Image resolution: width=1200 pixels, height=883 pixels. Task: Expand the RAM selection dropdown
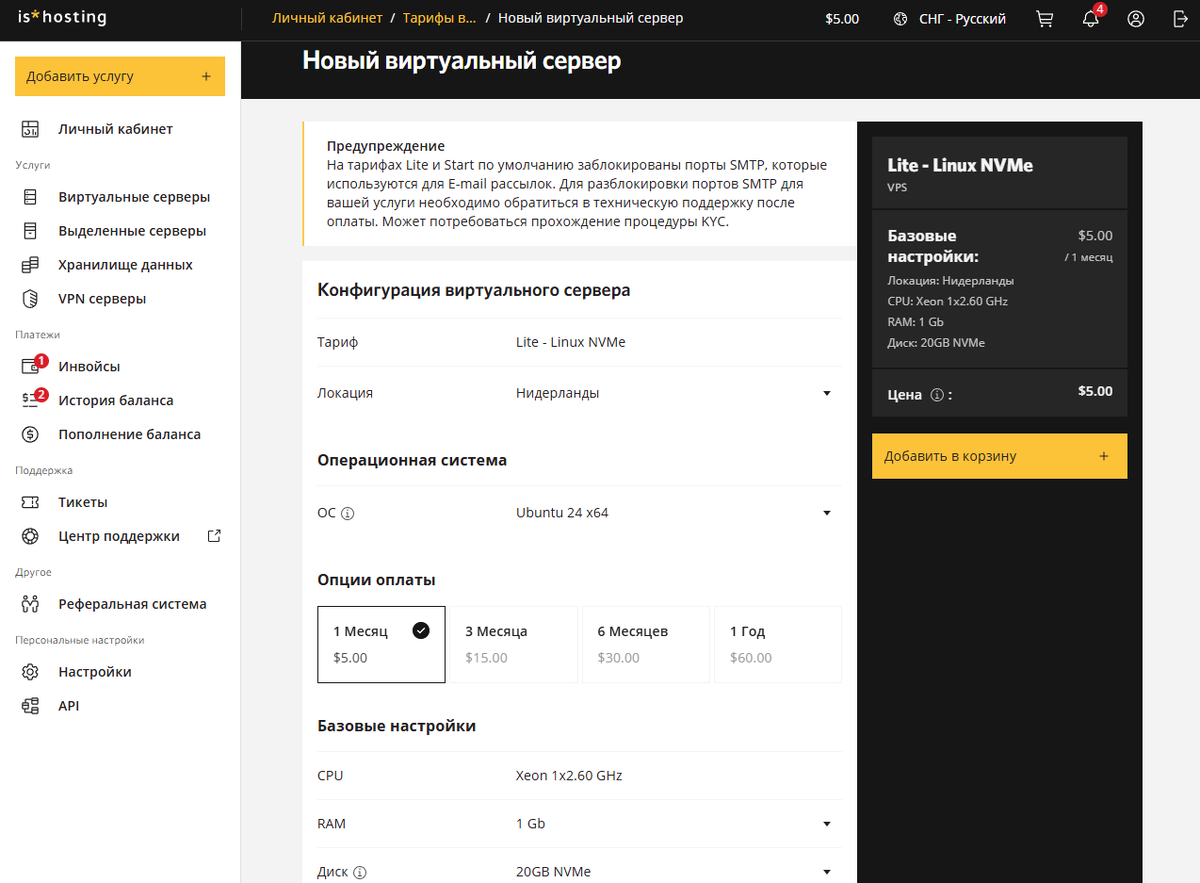click(x=827, y=823)
